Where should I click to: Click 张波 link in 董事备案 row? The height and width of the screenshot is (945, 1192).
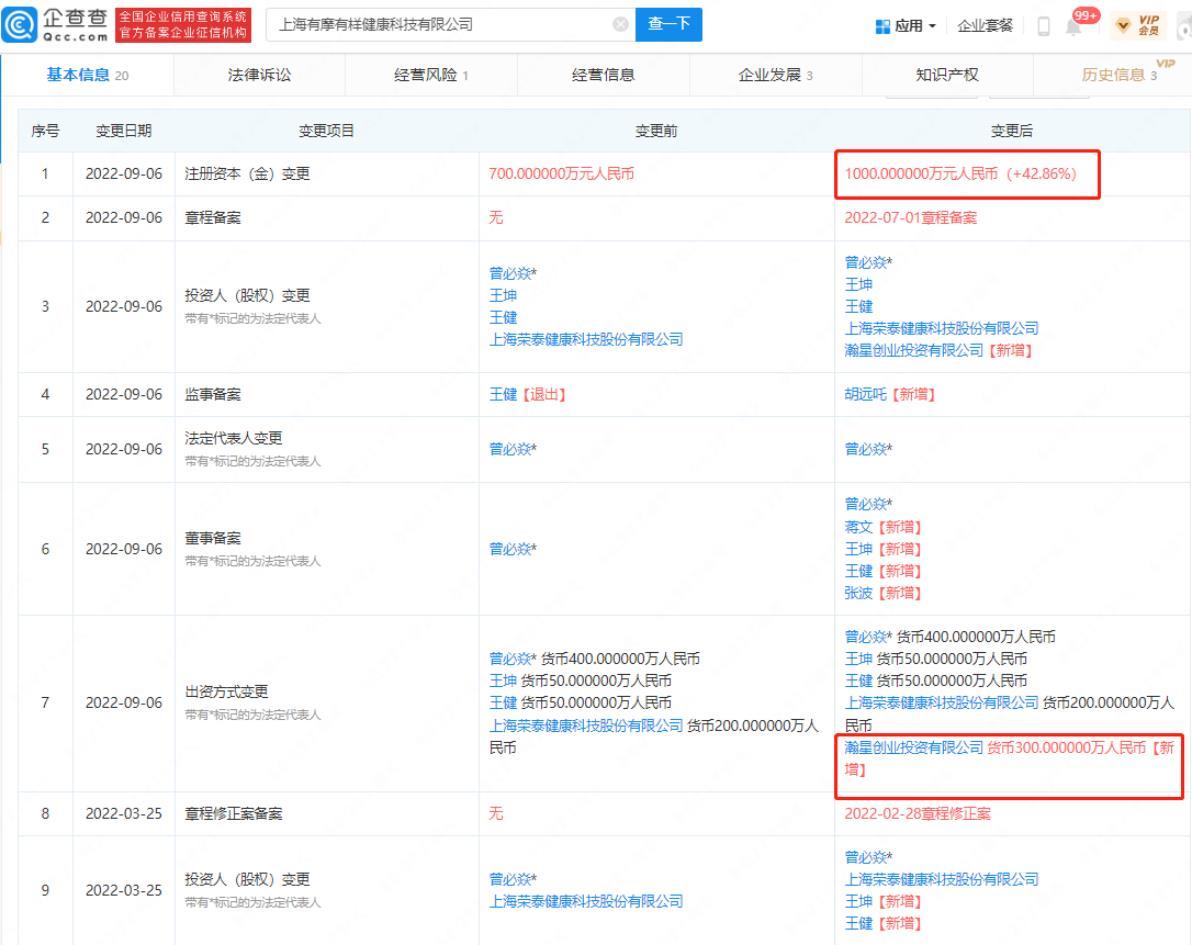tap(859, 592)
